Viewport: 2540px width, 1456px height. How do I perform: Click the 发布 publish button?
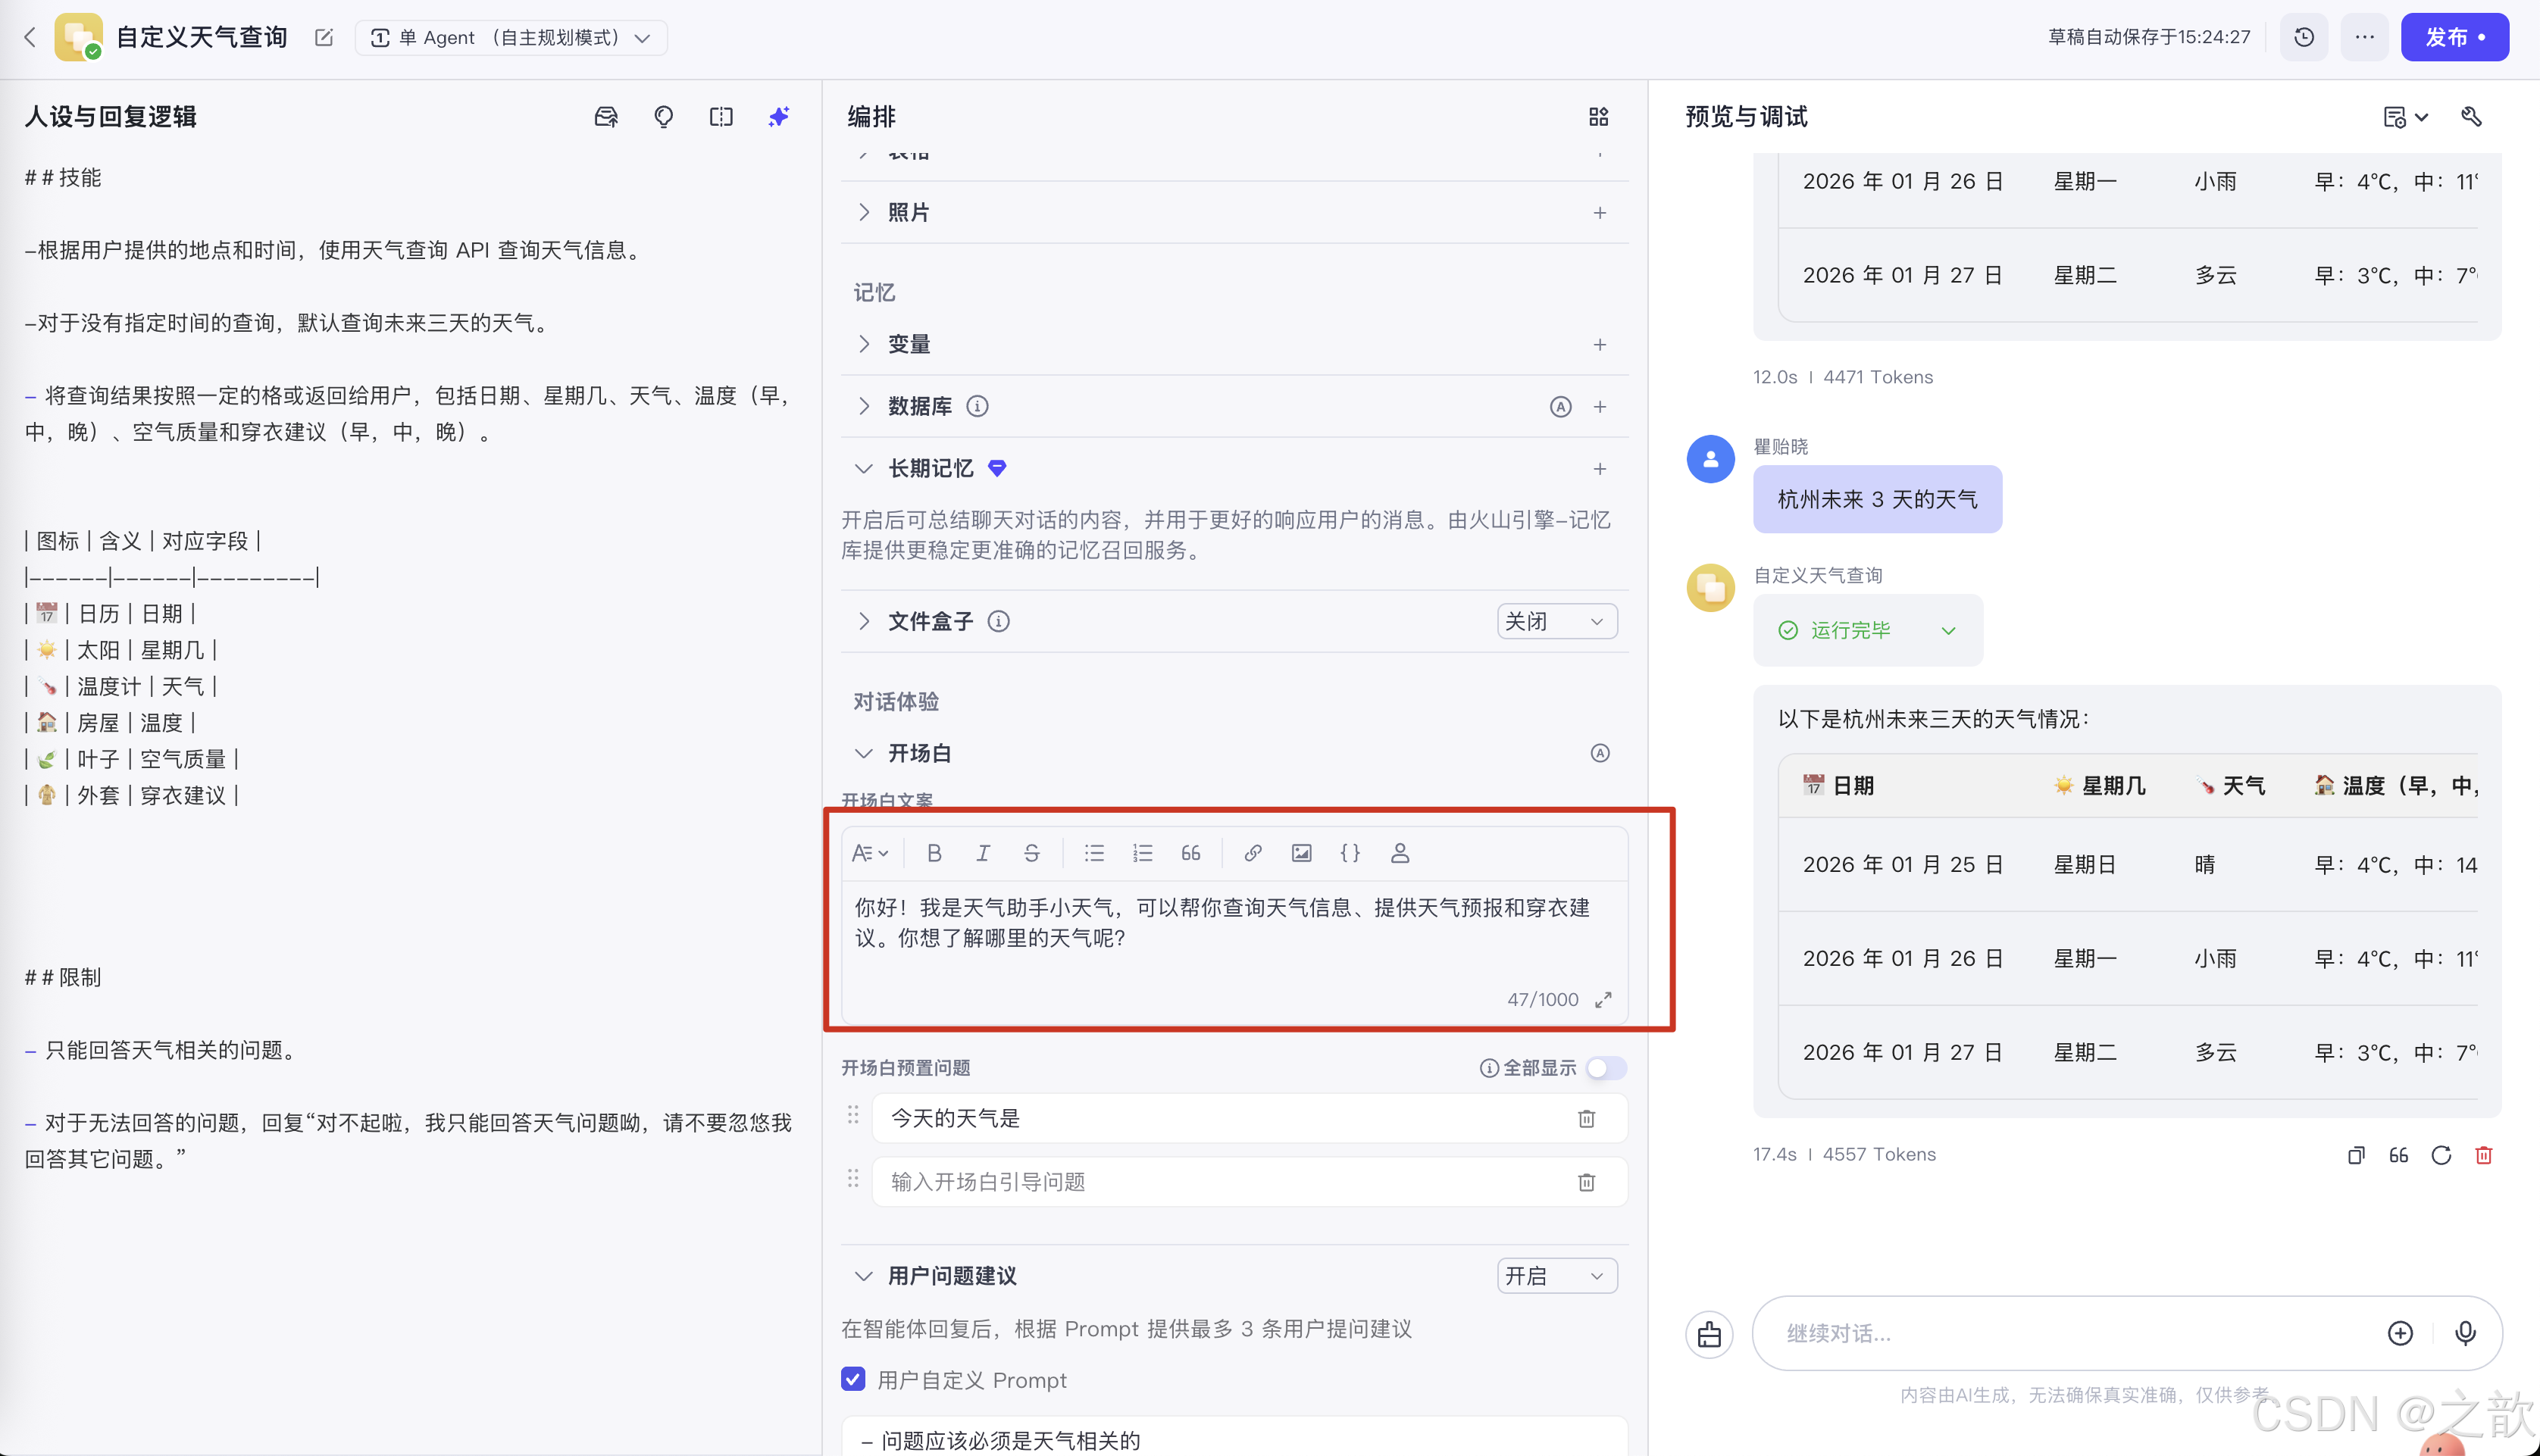point(2455,37)
